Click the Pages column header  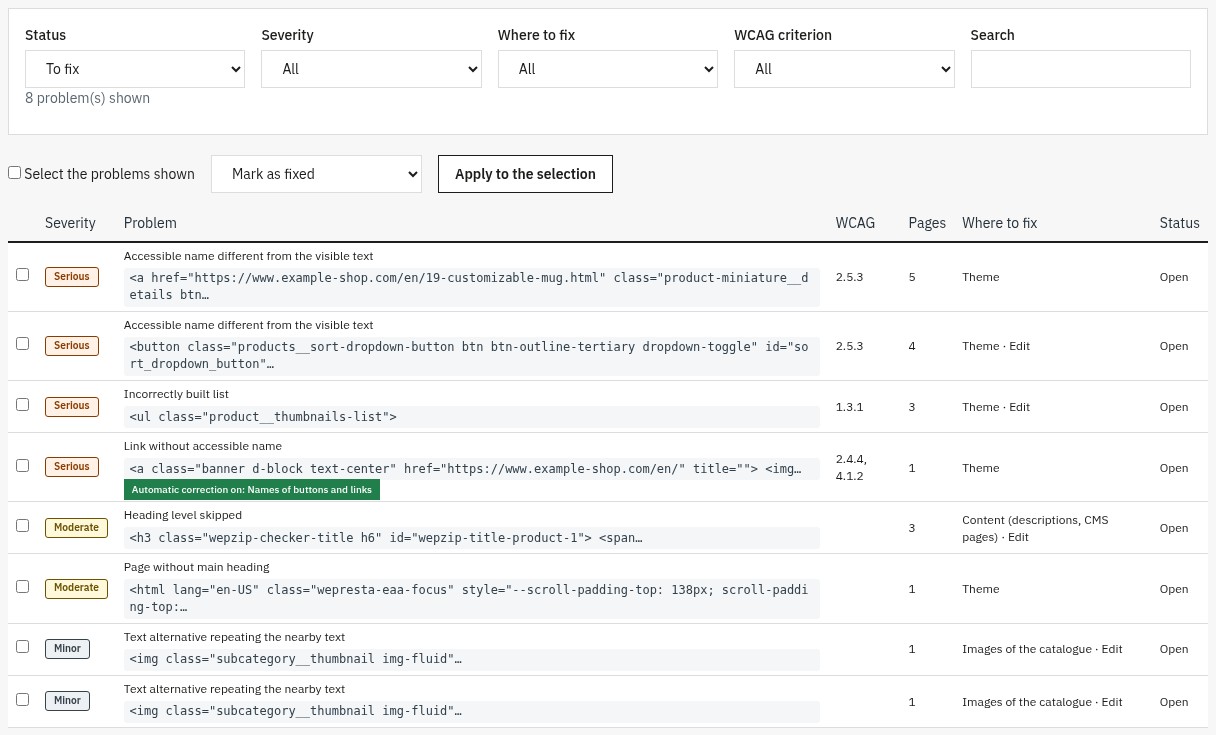pyautogui.click(x=927, y=223)
